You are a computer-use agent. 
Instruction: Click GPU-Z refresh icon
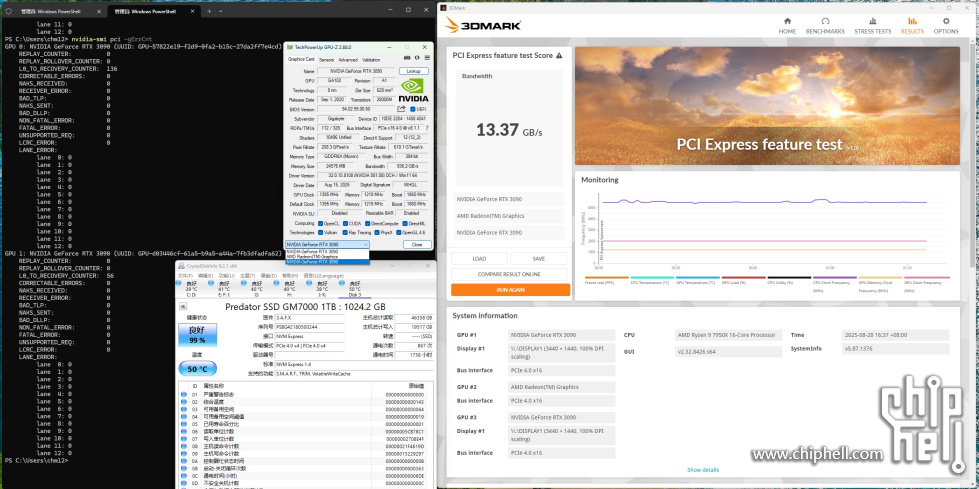(x=417, y=57)
